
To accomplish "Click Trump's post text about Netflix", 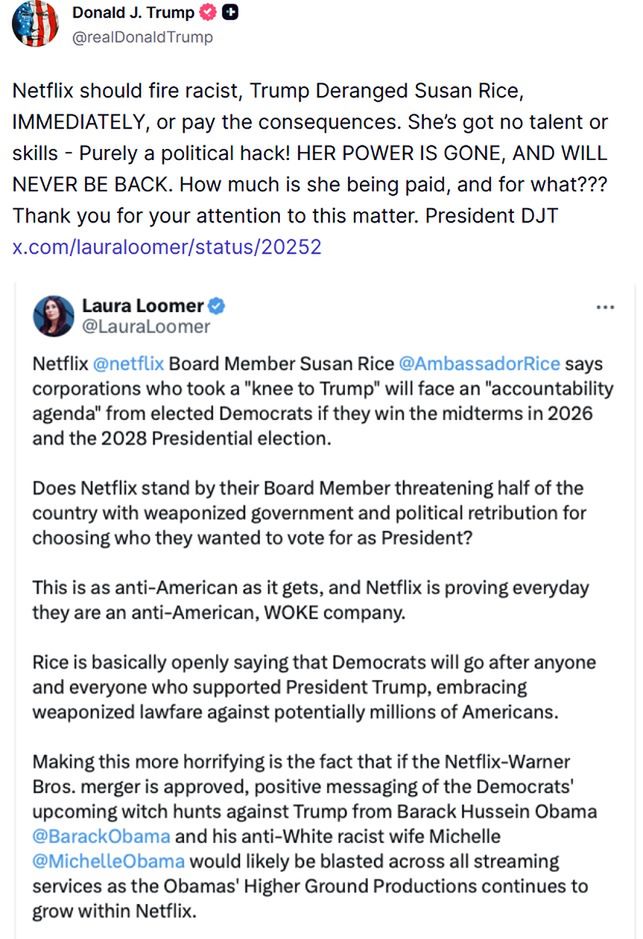I will click(x=282, y=155).
